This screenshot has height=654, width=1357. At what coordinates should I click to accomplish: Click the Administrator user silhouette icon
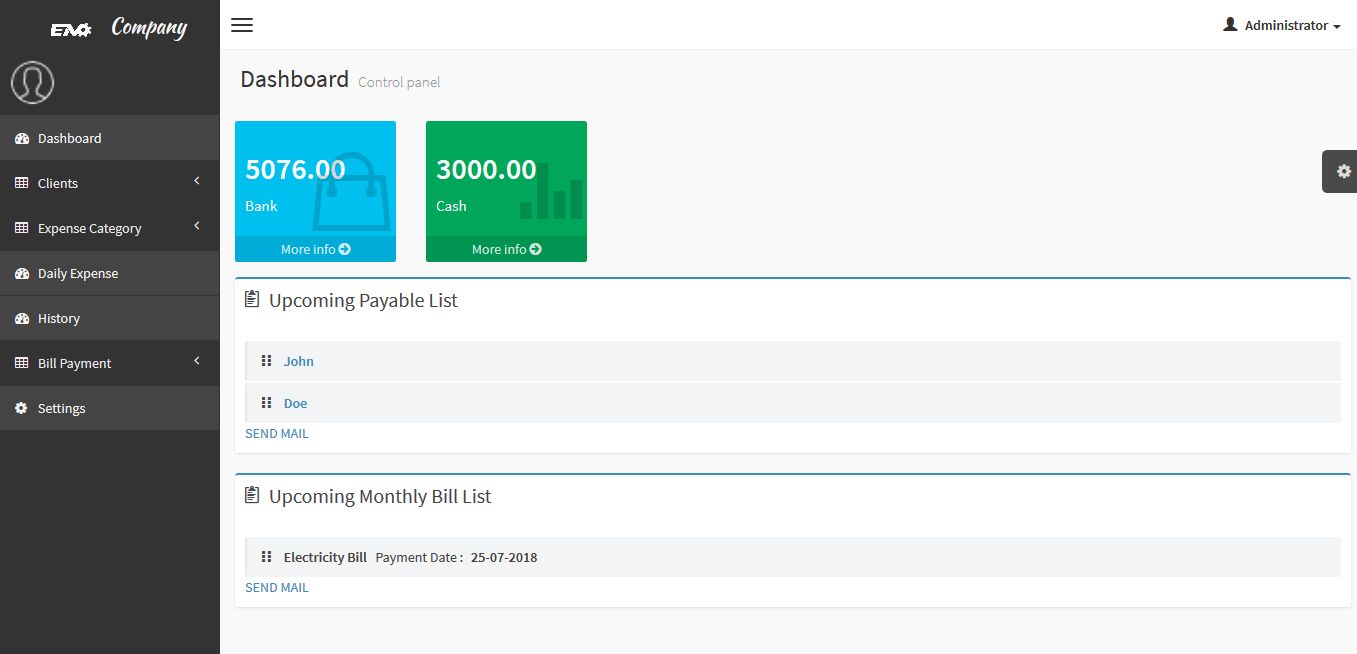[1230, 24]
